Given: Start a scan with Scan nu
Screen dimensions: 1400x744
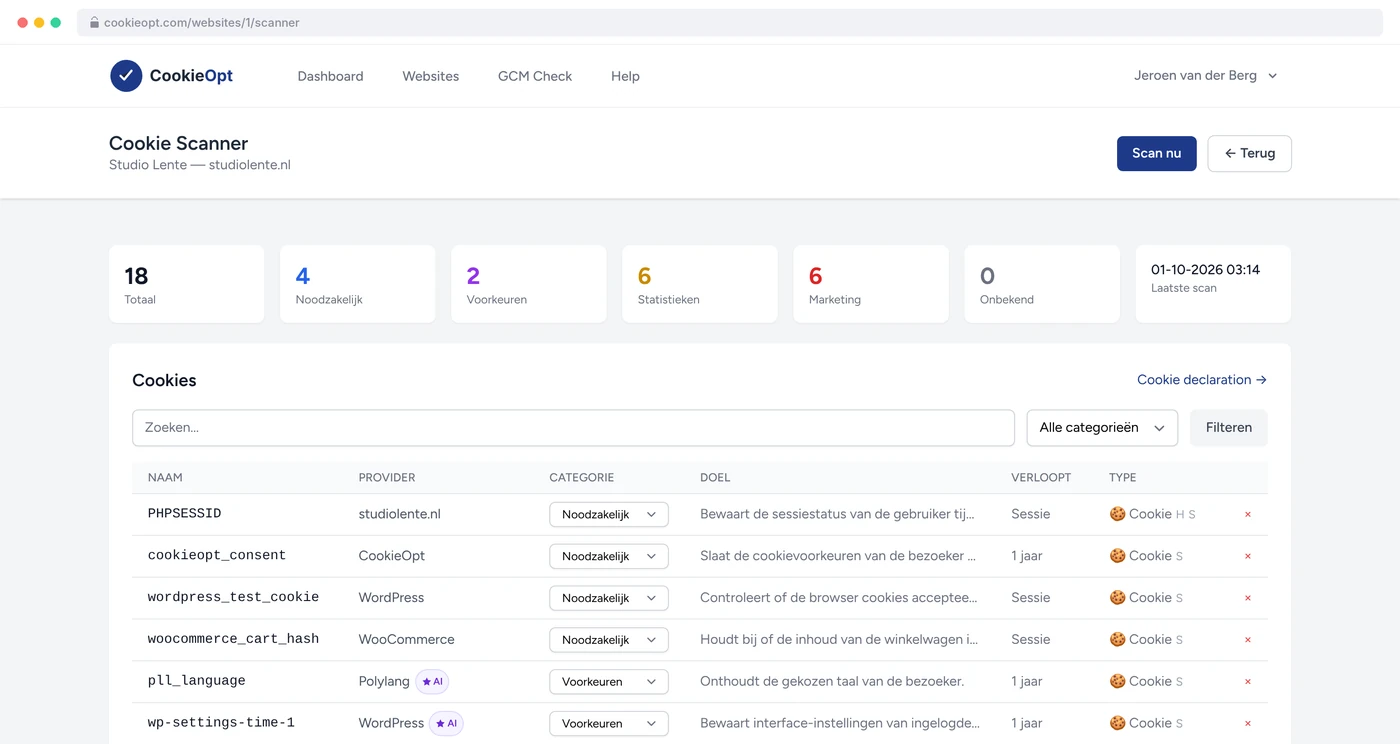Looking at the screenshot, I should tap(1156, 153).
